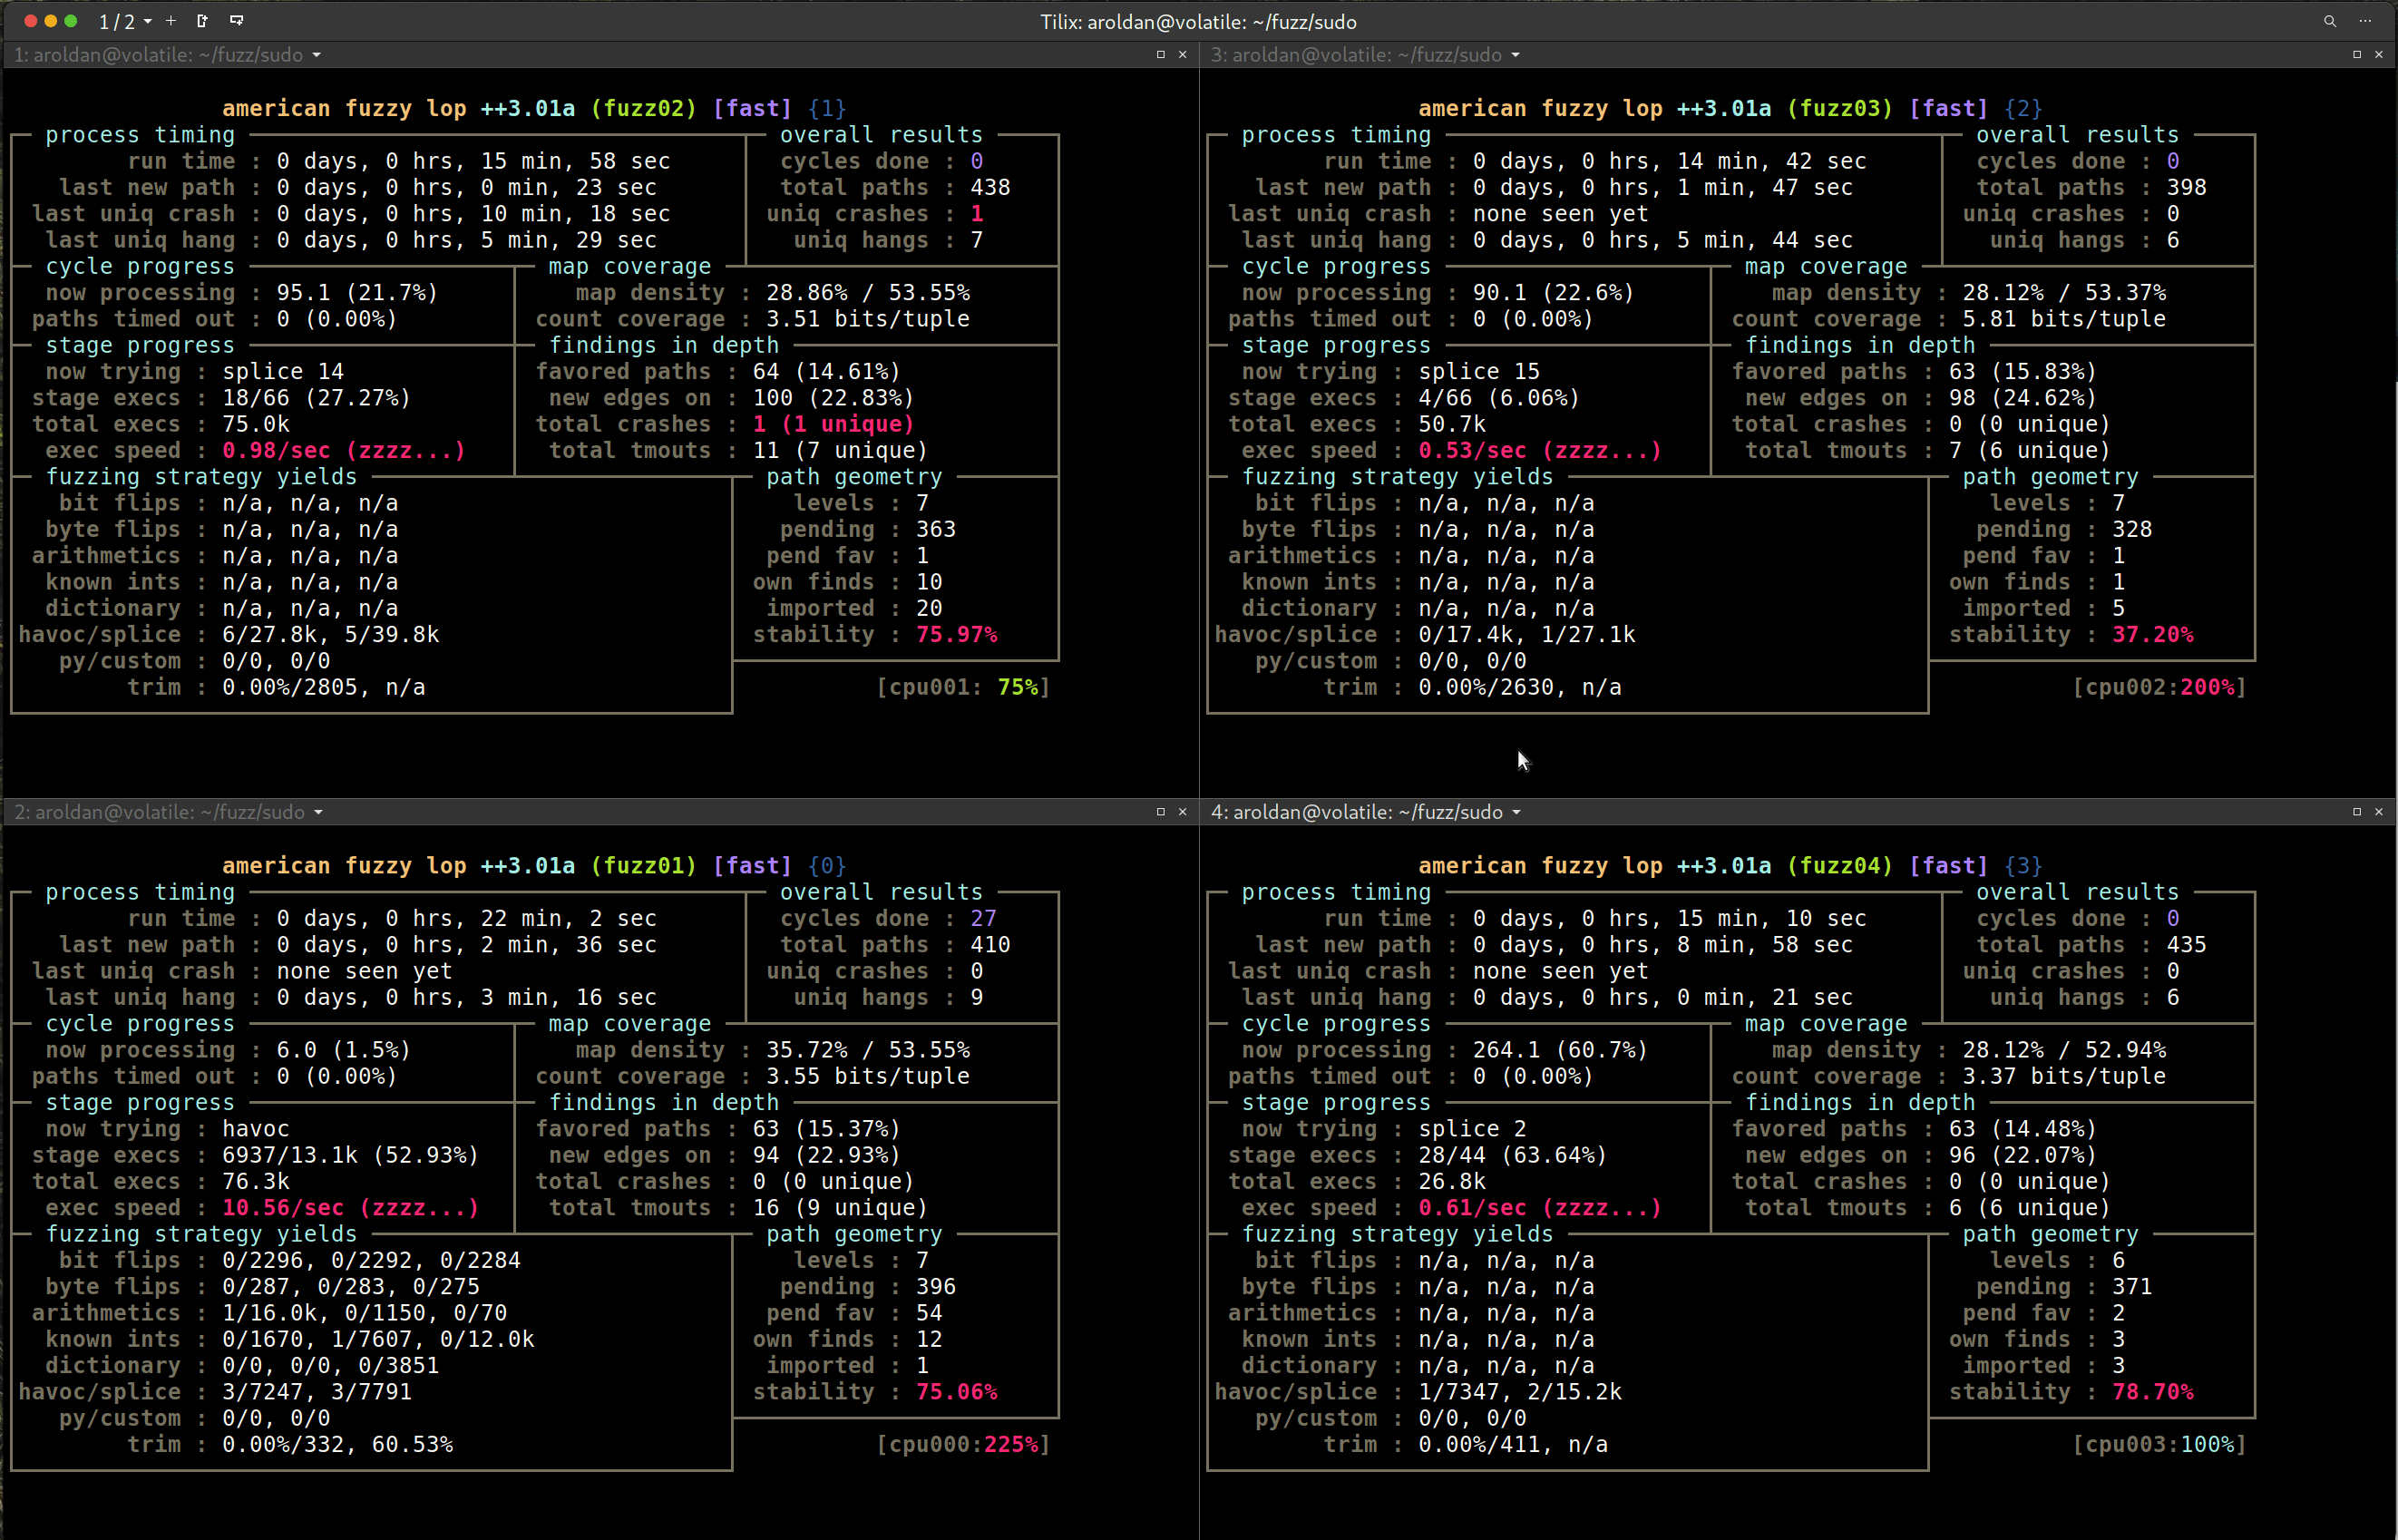Click the fuzz03 banner title text
The height and width of the screenshot is (1540, 2398).
pos(1730,108)
